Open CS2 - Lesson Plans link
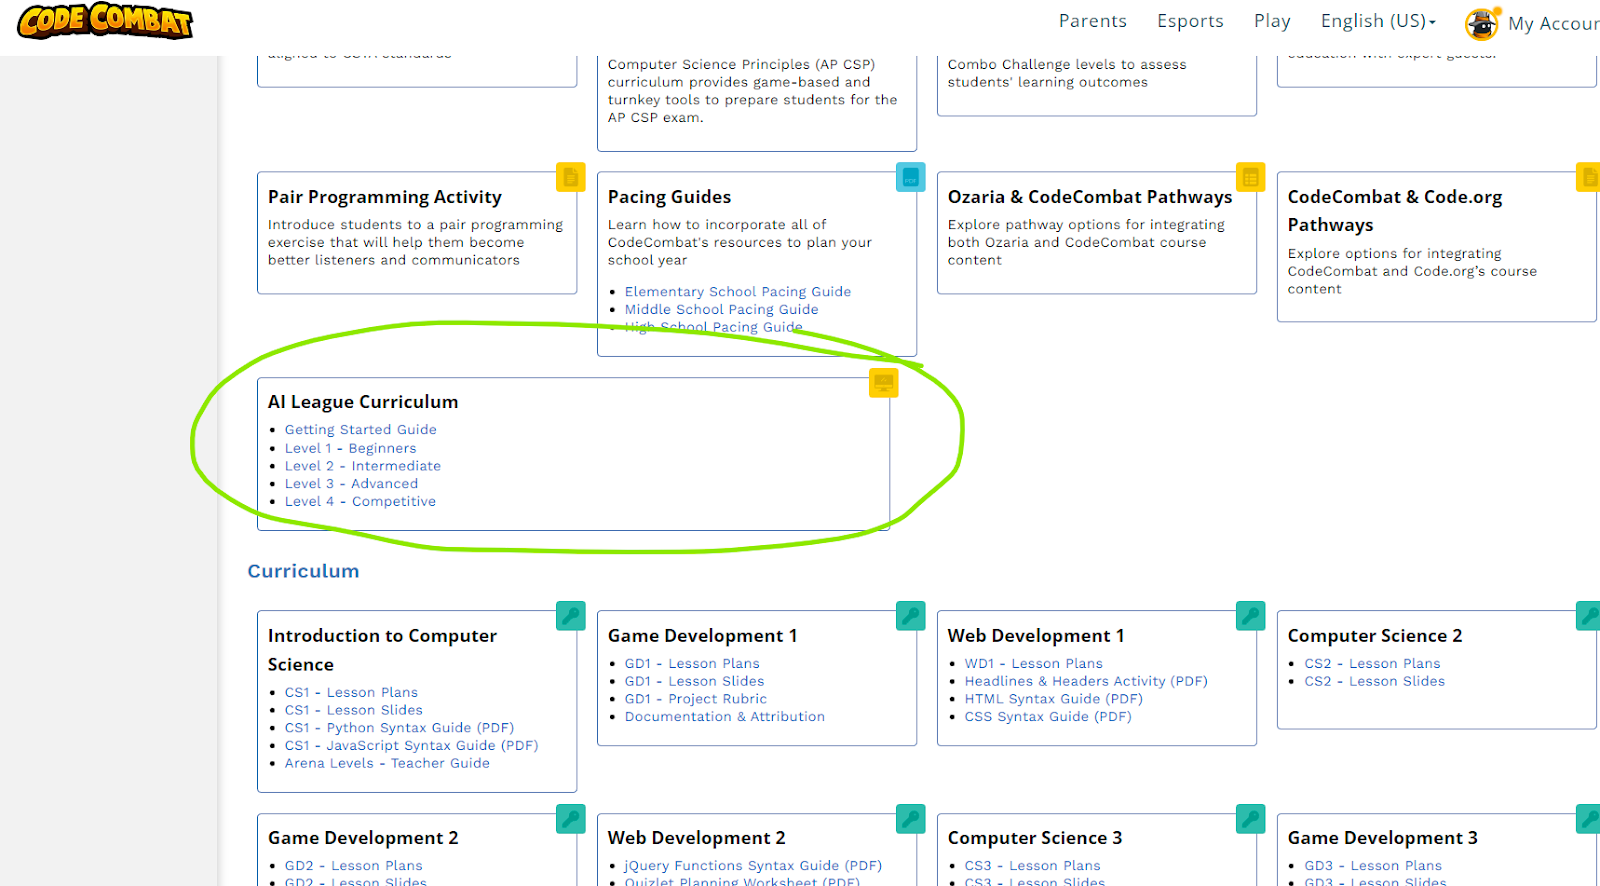 tap(1372, 664)
